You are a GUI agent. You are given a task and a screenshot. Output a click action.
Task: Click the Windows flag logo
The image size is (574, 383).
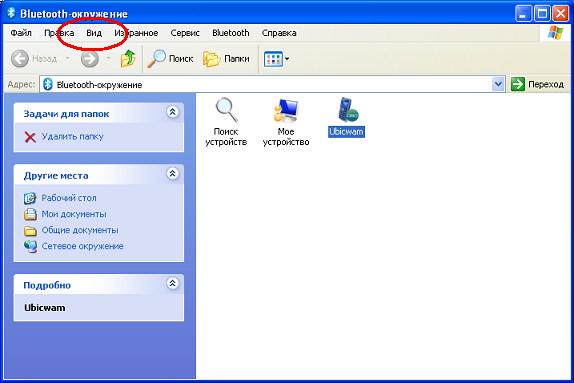coord(555,33)
